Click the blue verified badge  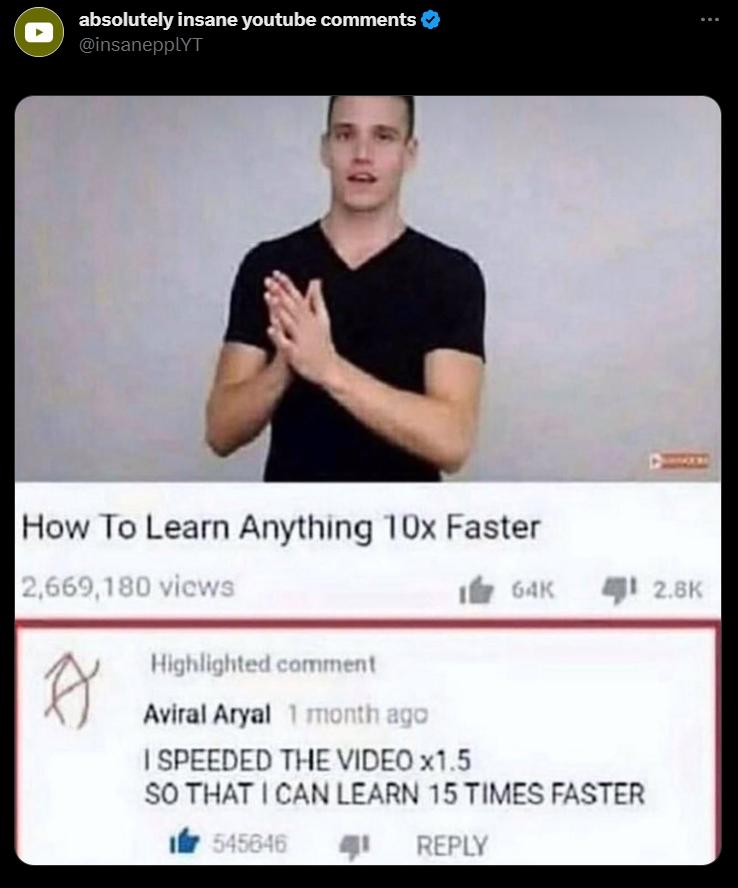point(431,20)
